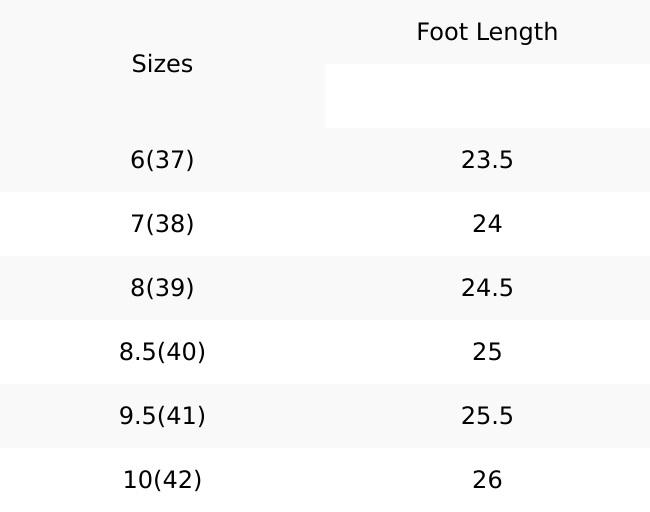This screenshot has height=512, width=650.
Task: Select the 24 foot length value
Action: 487,224
